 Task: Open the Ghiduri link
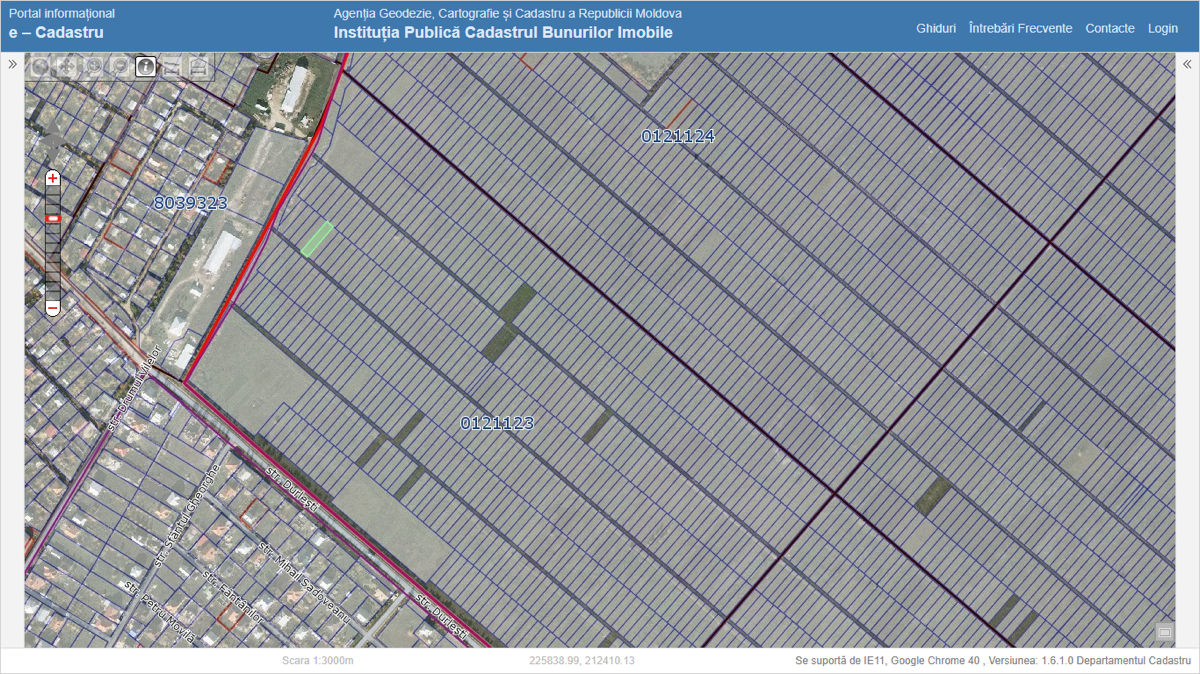936,28
